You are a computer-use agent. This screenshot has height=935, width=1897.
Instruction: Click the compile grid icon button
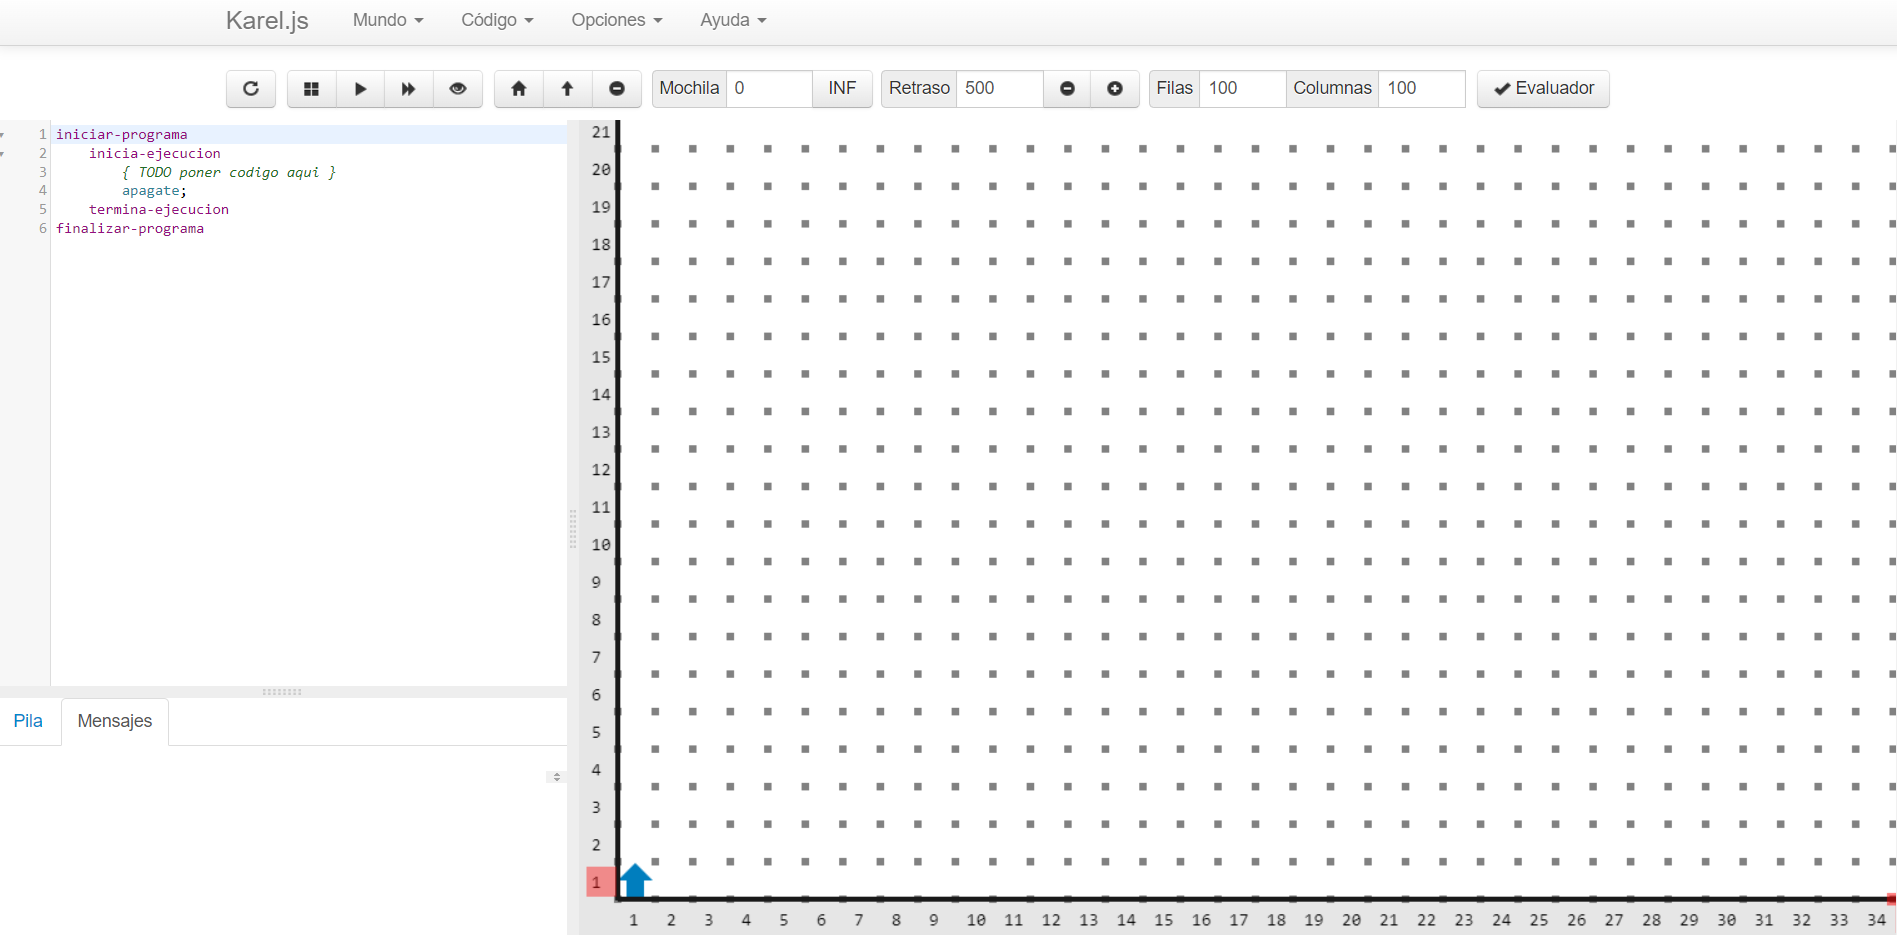(x=312, y=89)
